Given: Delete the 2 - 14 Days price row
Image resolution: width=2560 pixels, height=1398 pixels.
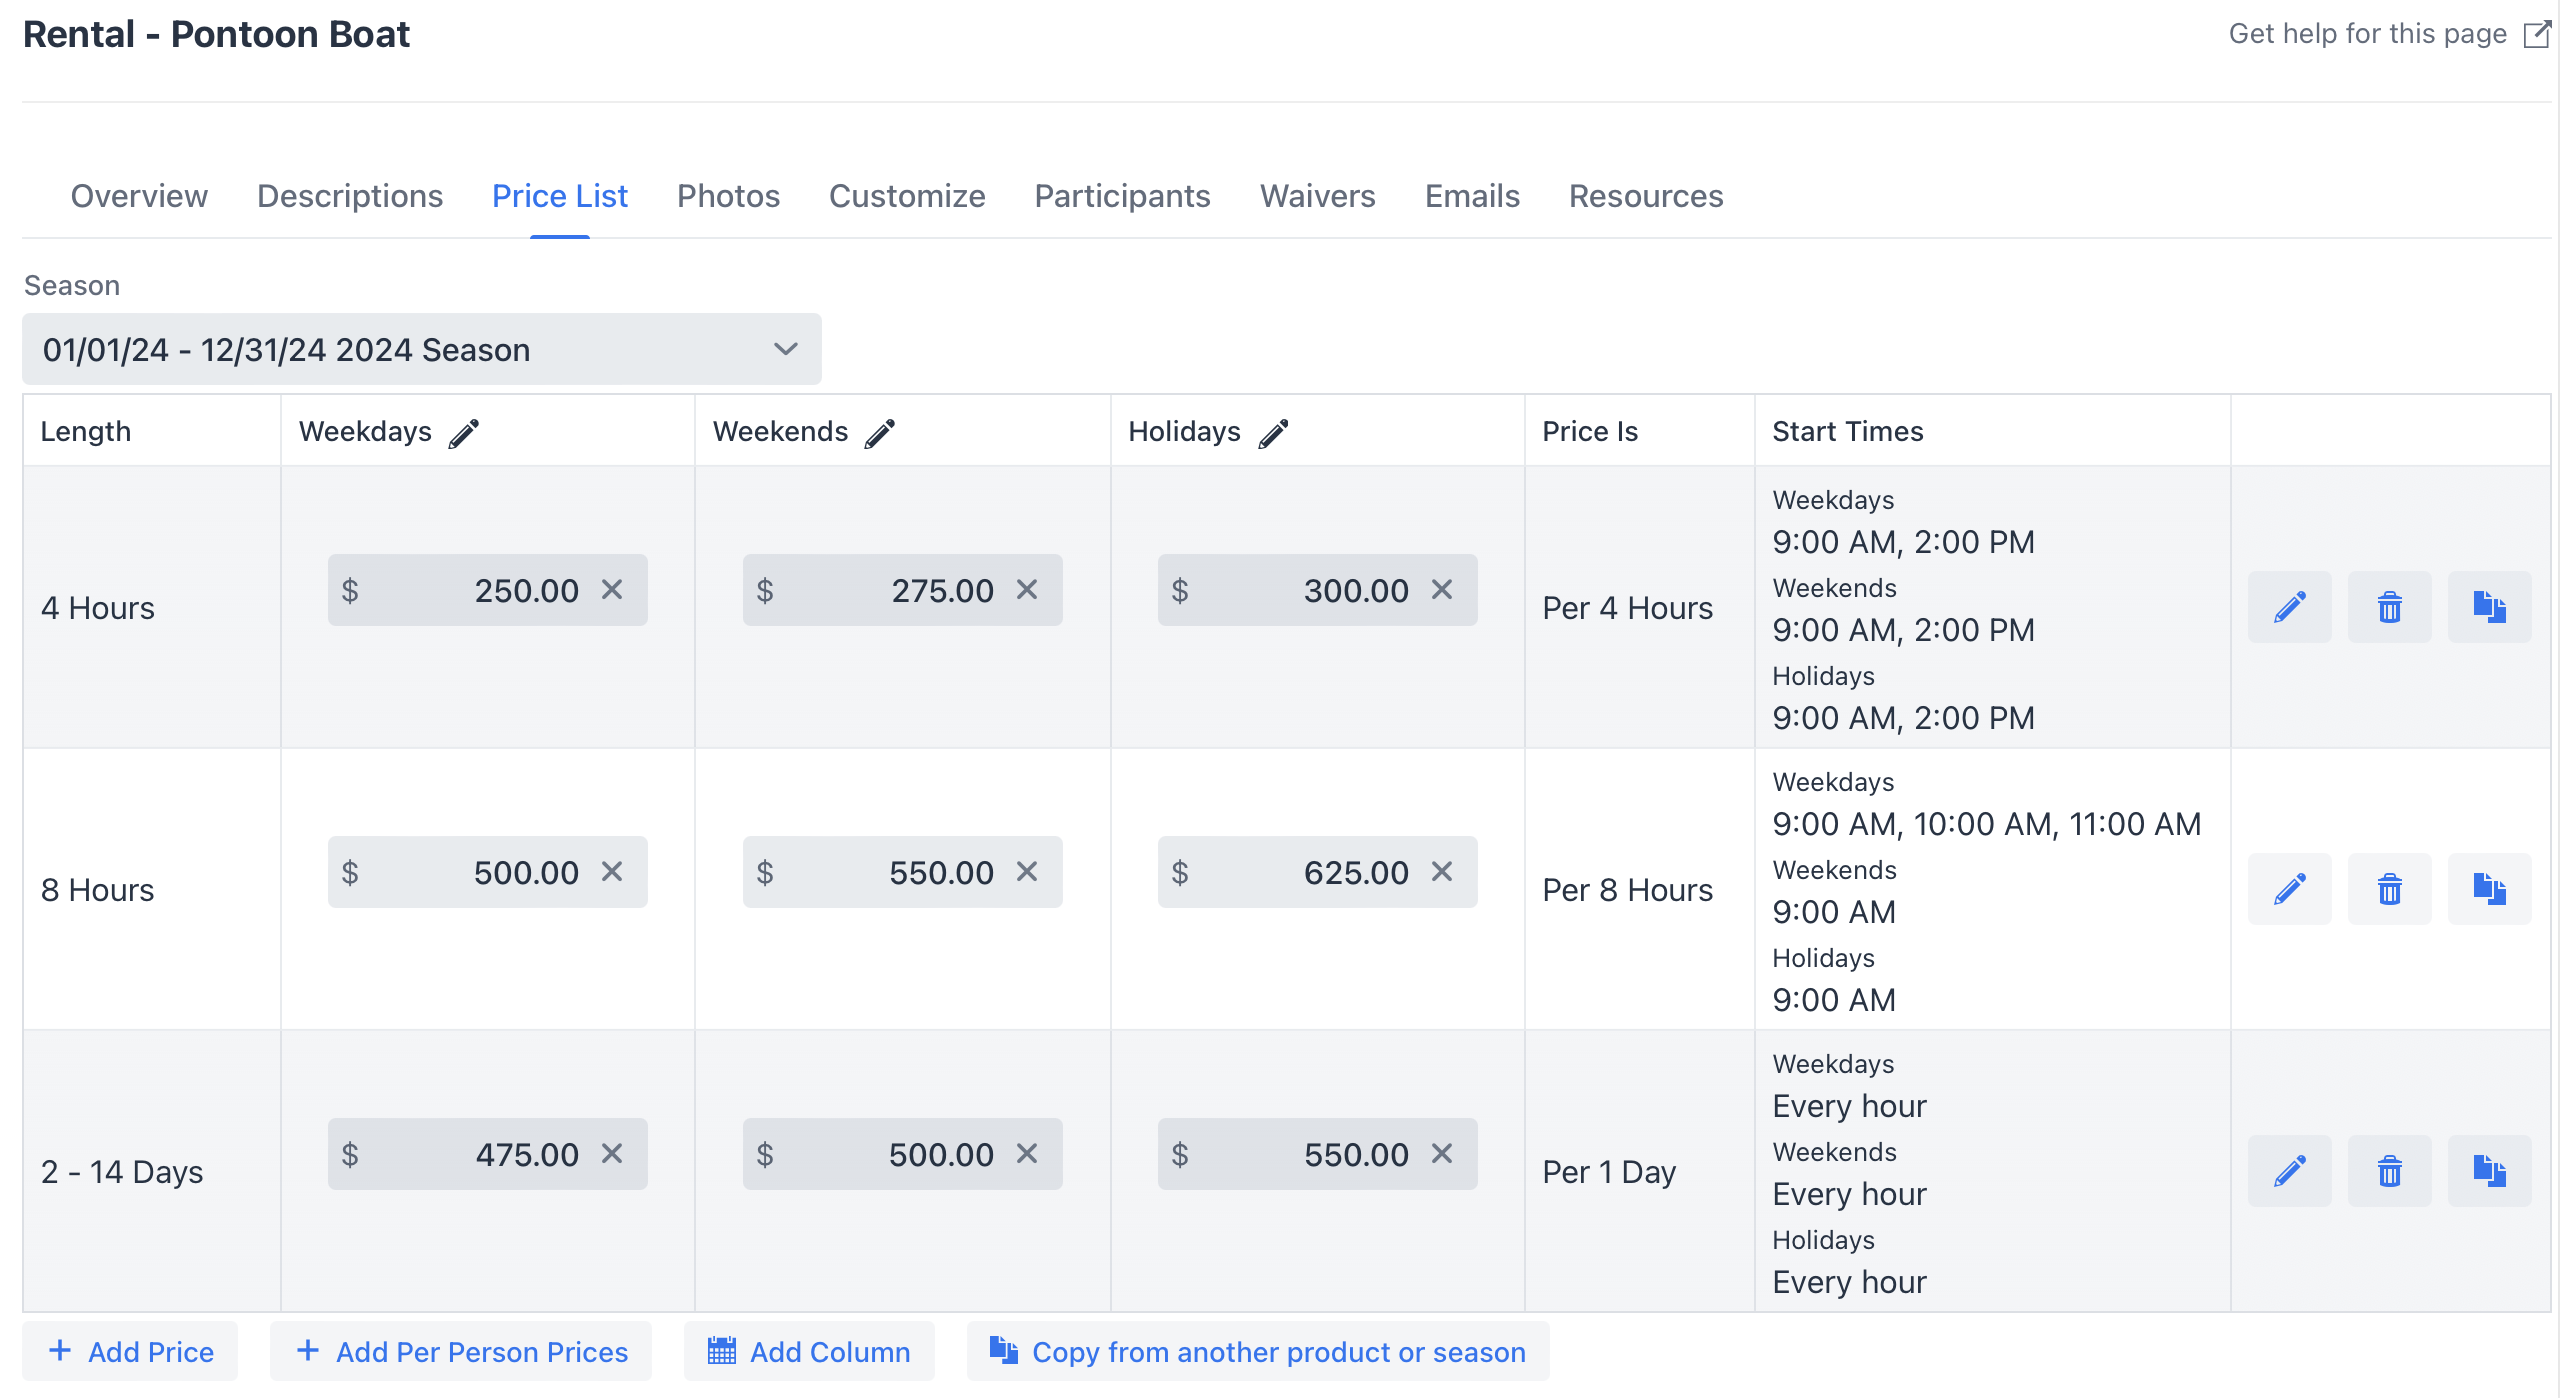Looking at the screenshot, I should point(2389,1171).
